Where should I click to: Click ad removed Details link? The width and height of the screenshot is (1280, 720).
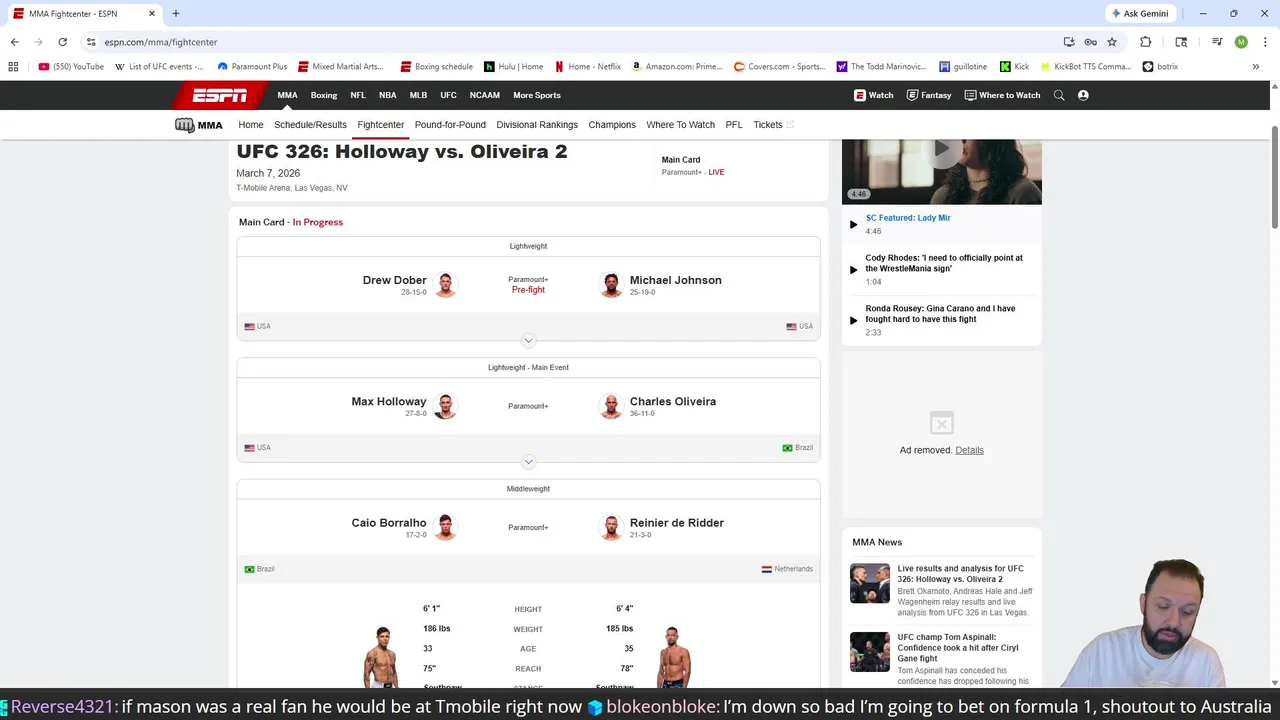pos(969,450)
